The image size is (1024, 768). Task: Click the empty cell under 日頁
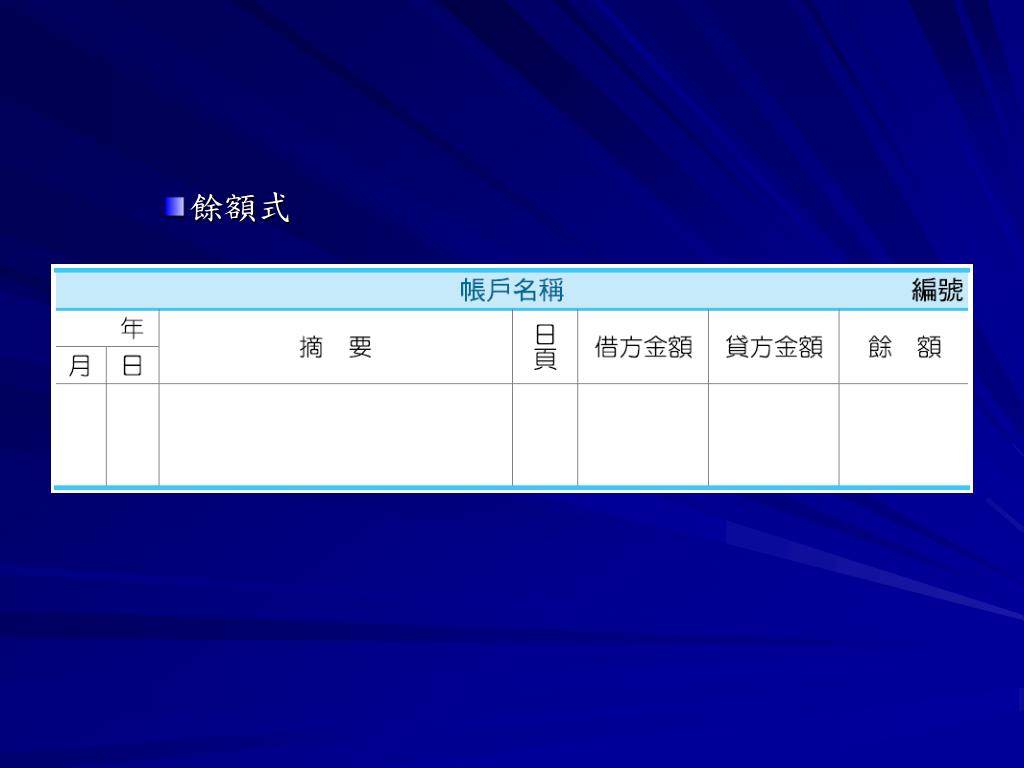point(545,434)
